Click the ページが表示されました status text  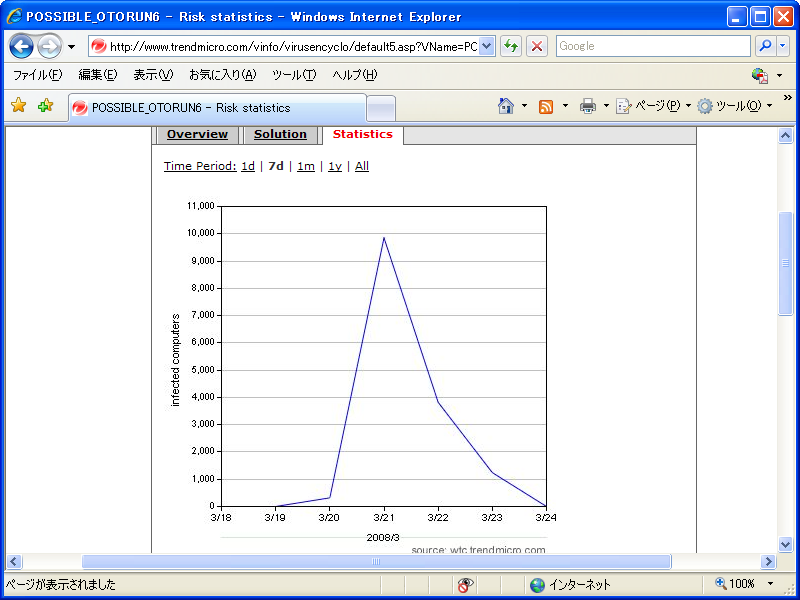(61, 584)
